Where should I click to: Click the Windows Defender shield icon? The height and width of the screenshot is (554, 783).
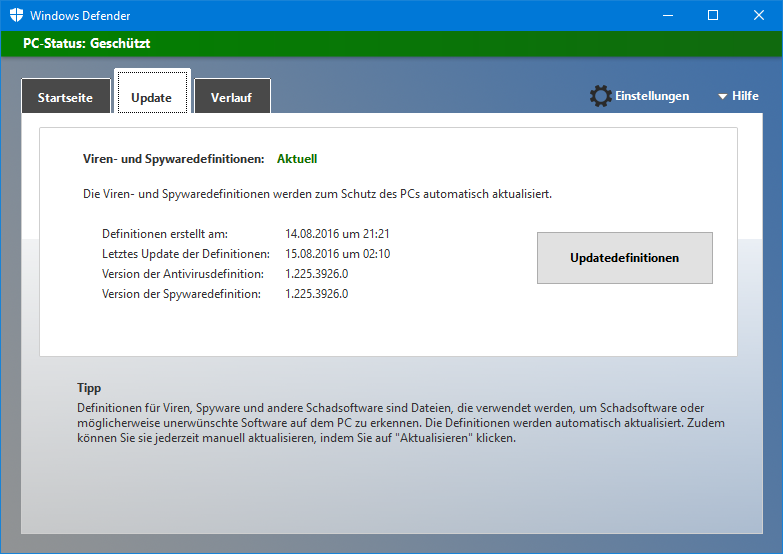tap(16, 15)
